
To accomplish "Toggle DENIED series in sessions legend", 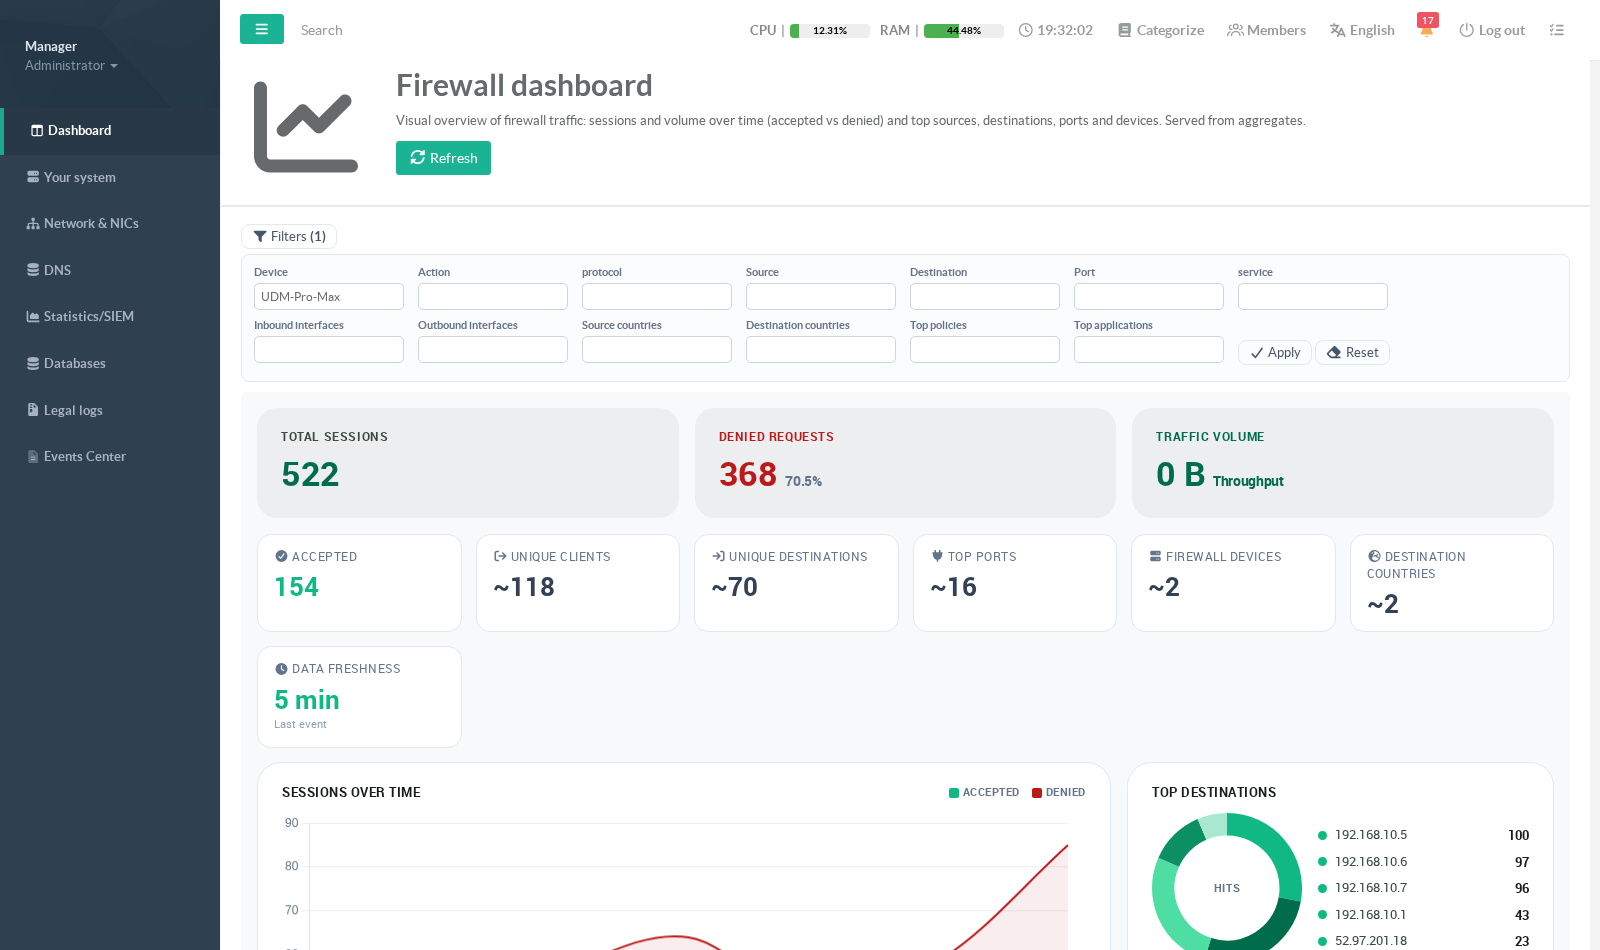I will tap(1059, 792).
